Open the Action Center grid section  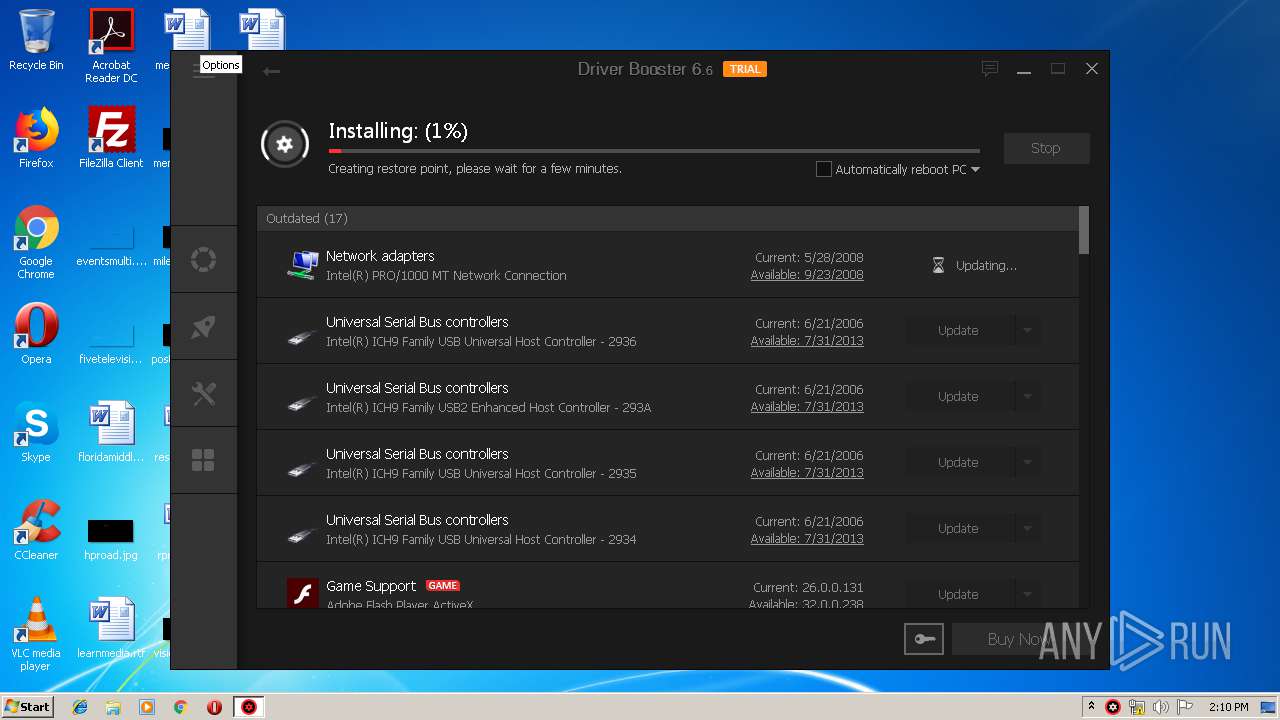tap(204, 460)
